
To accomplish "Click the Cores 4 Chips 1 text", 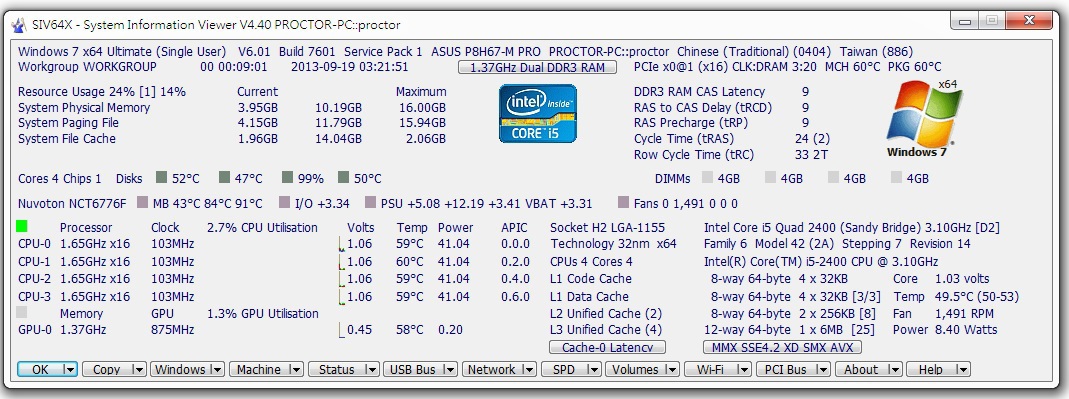I will tap(59, 179).
